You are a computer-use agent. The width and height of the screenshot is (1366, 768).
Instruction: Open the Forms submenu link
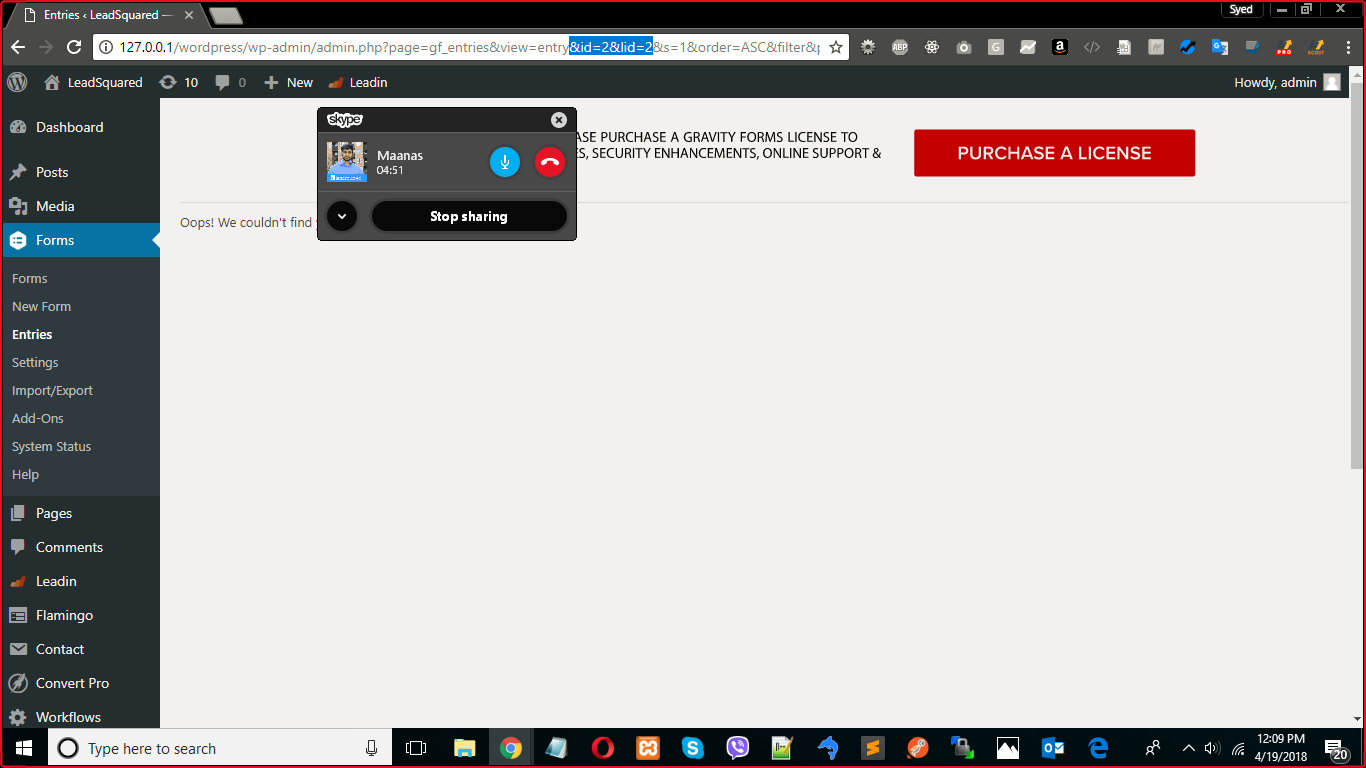[x=30, y=278]
